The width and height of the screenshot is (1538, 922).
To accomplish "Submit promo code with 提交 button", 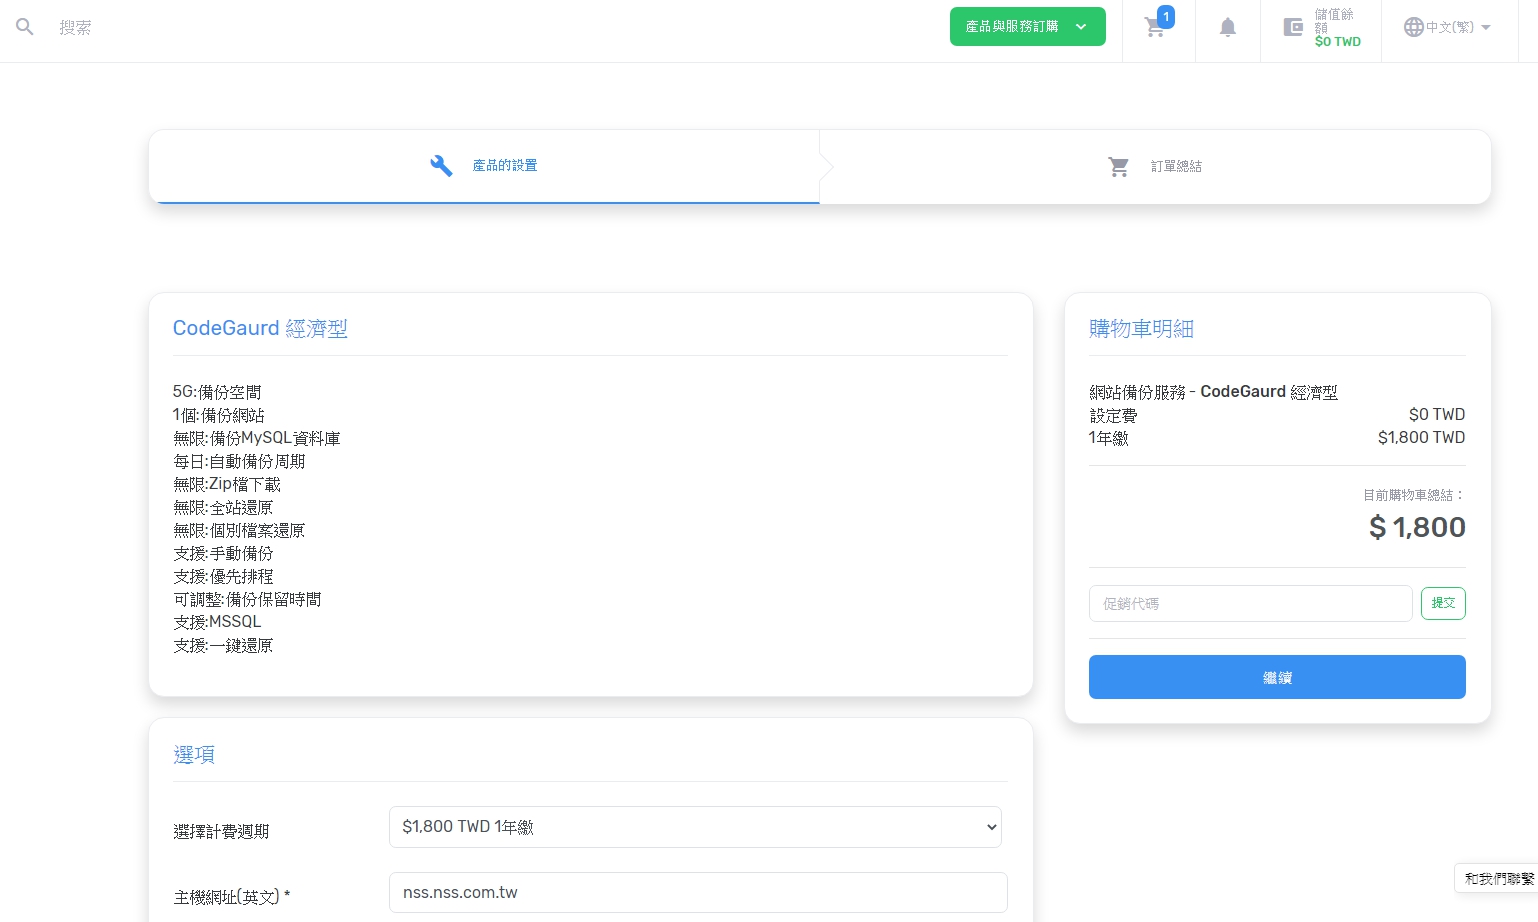I will (x=1443, y=603).
